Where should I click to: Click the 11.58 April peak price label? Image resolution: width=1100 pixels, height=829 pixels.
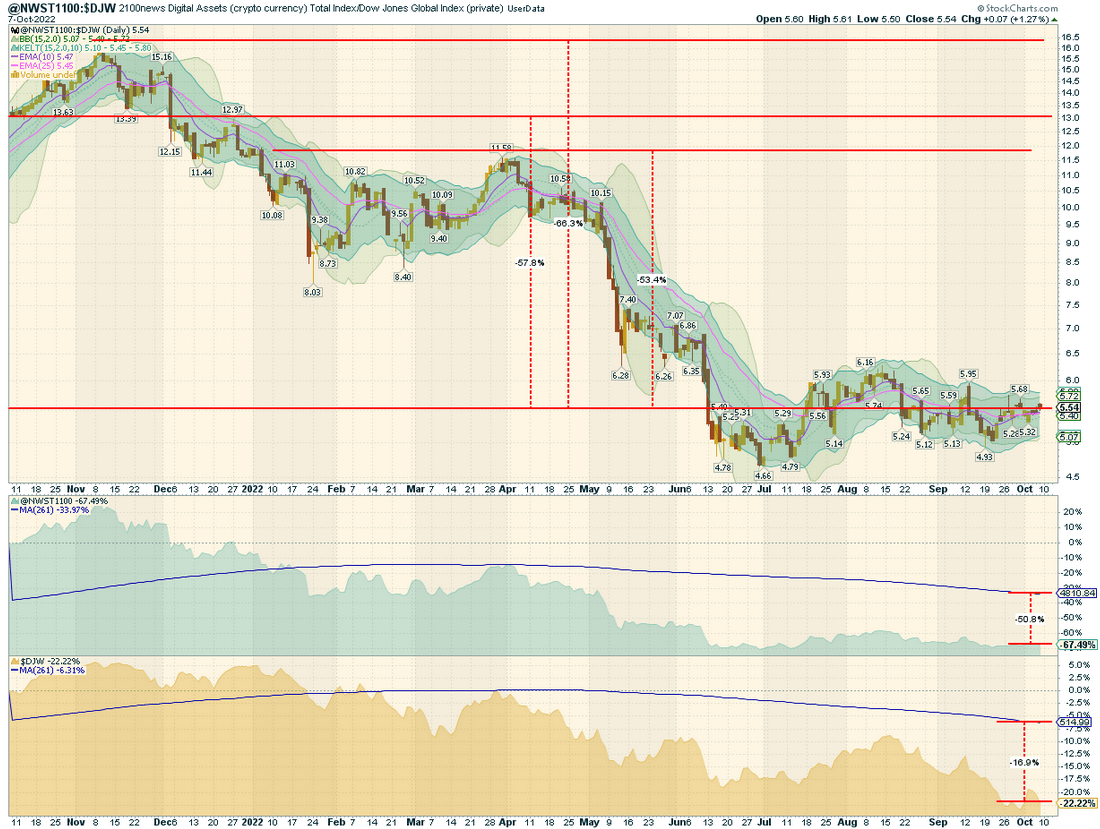502,148
